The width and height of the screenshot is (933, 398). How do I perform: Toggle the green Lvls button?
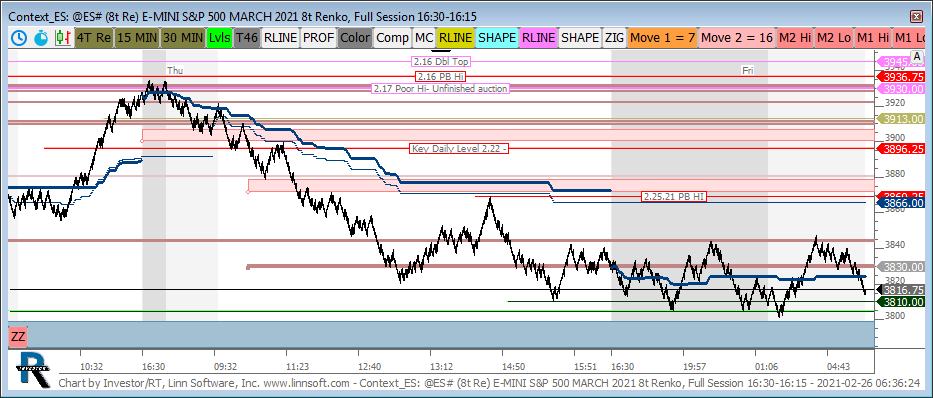(x=219, y=37)
